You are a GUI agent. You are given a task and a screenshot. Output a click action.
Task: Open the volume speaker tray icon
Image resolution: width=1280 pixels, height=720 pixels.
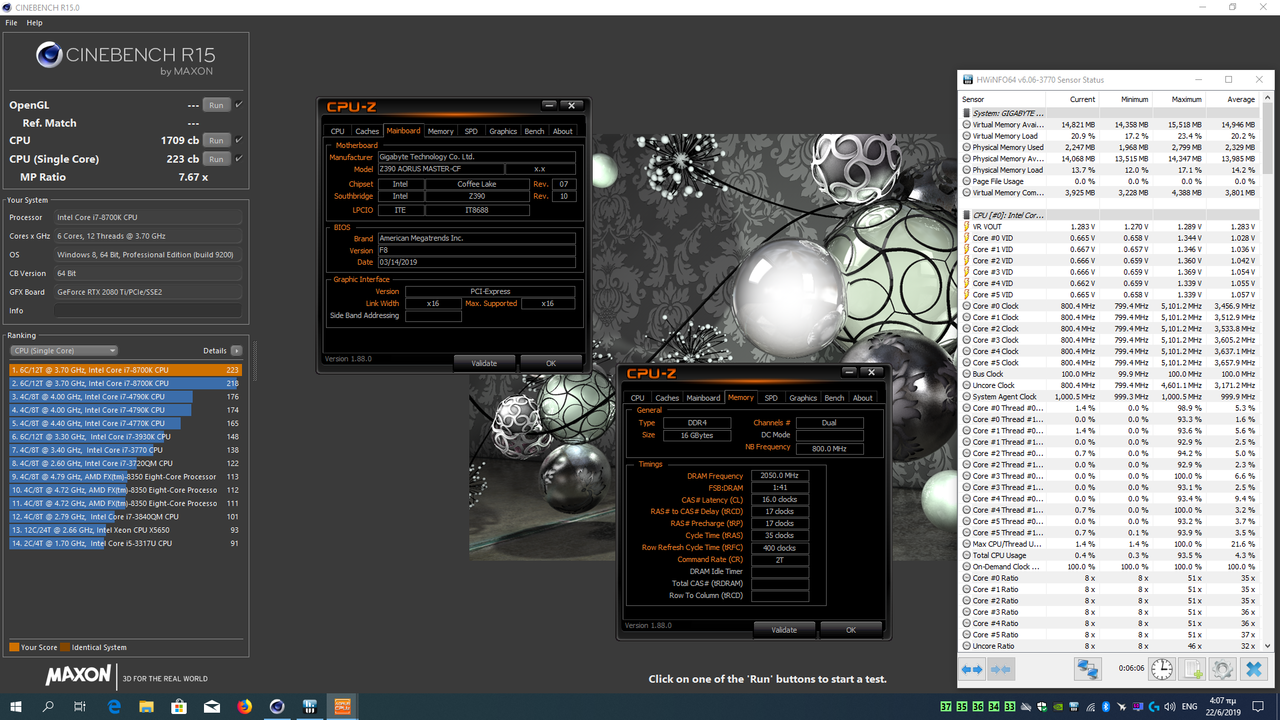(1172, 706)
